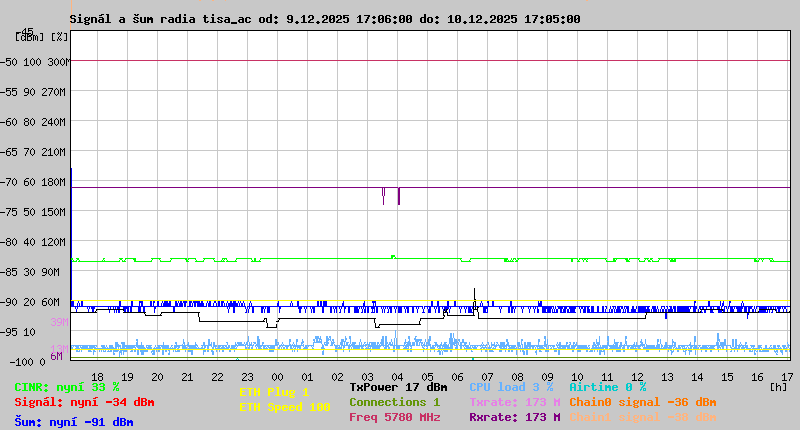Click the '-70 60 180M' y-axis label
800x430 pixels.
point(33,182)
